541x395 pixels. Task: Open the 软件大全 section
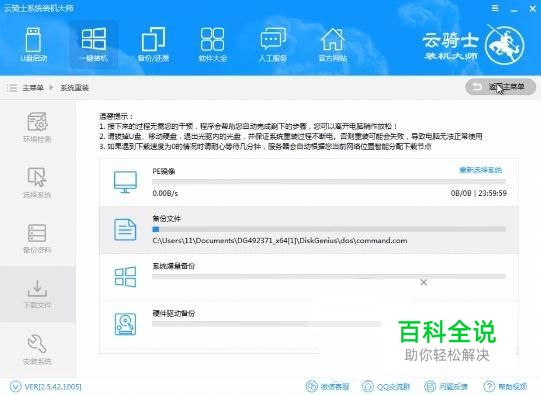[x=213, y=45]
